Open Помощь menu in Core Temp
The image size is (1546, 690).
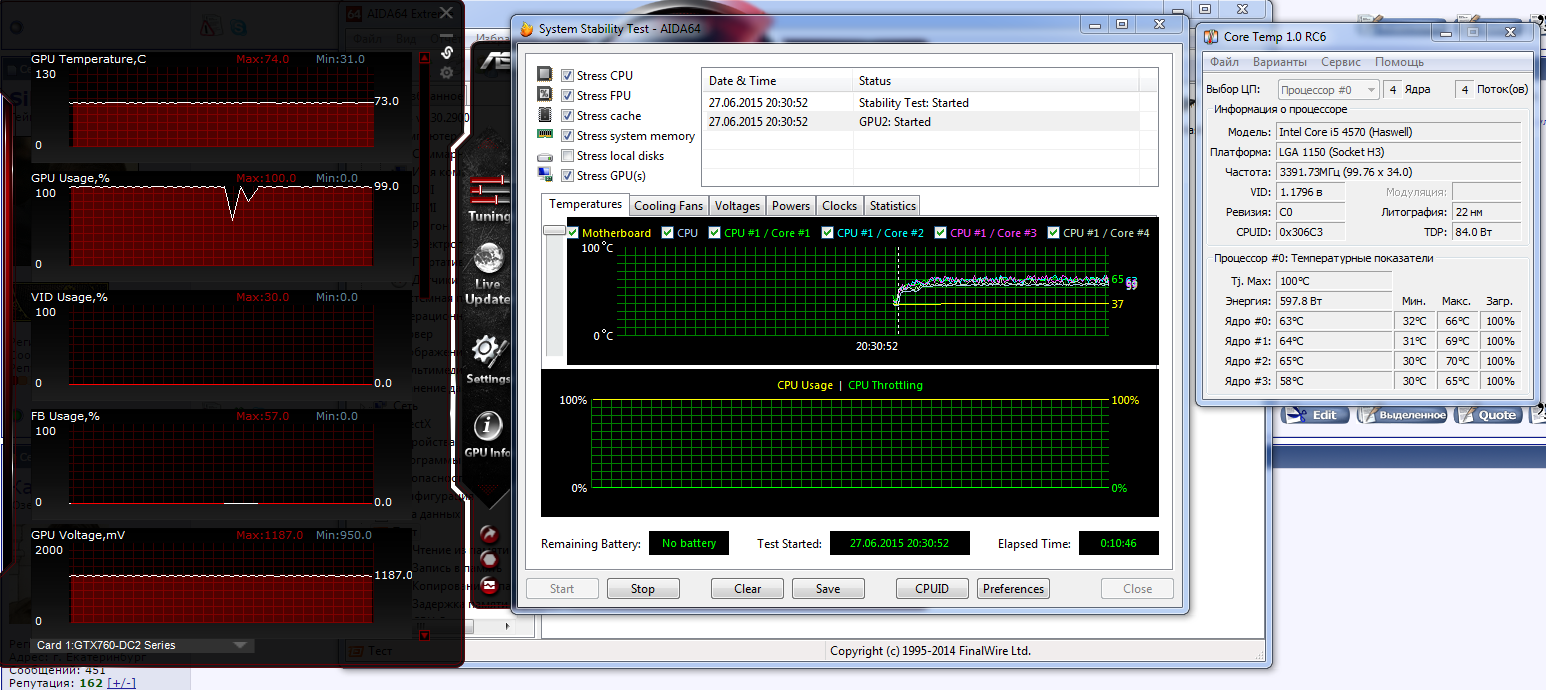[1399, 62]
